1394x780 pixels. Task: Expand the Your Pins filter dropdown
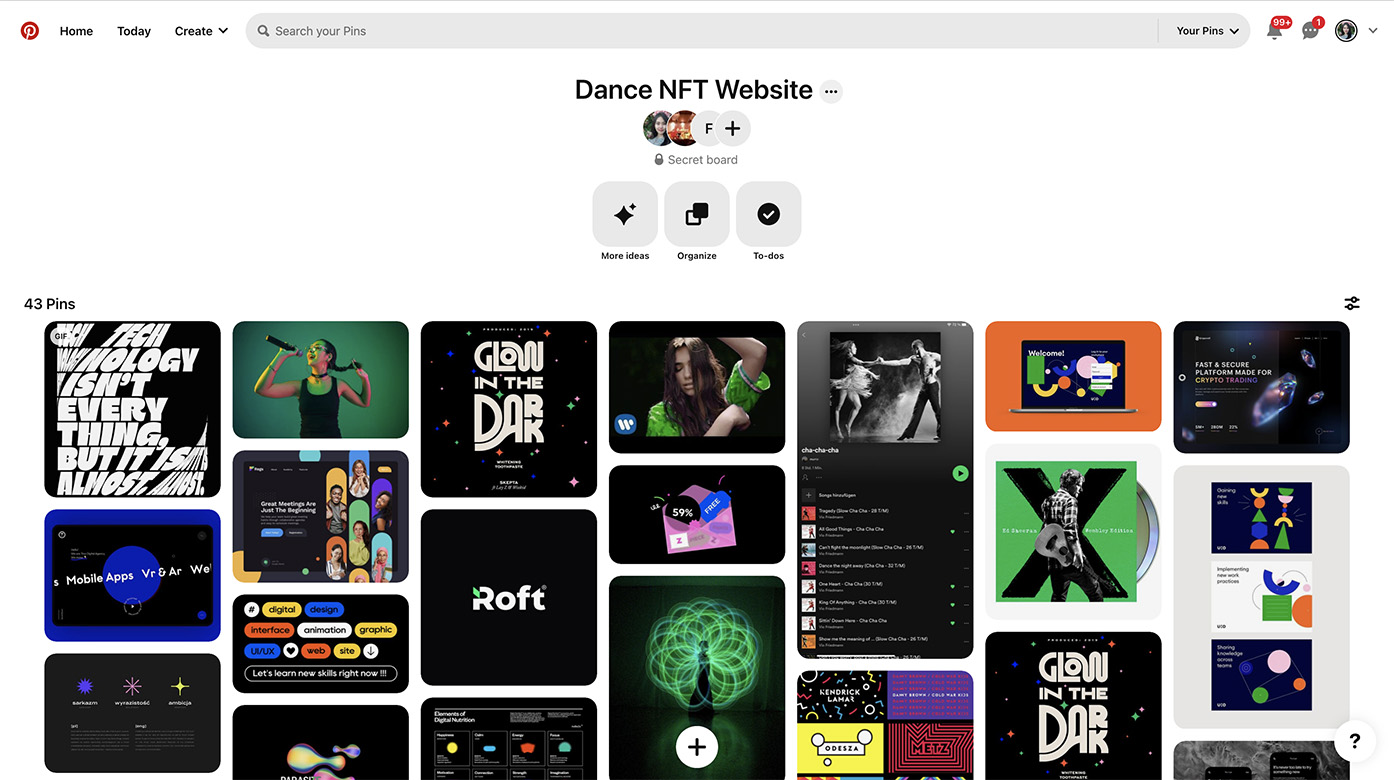1207,31
